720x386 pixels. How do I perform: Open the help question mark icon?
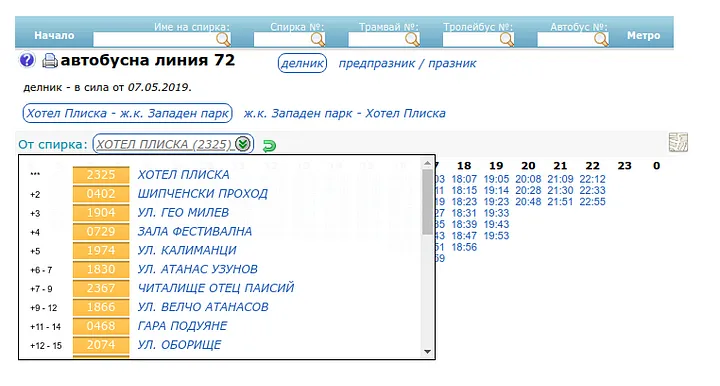point(27,60)
